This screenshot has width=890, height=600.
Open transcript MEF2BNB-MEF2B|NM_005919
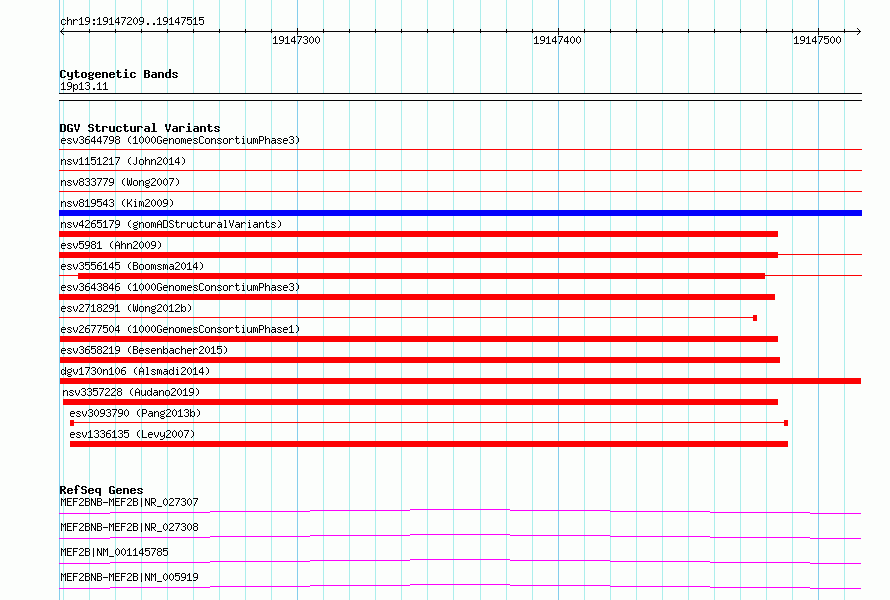(x=129, y=577)
